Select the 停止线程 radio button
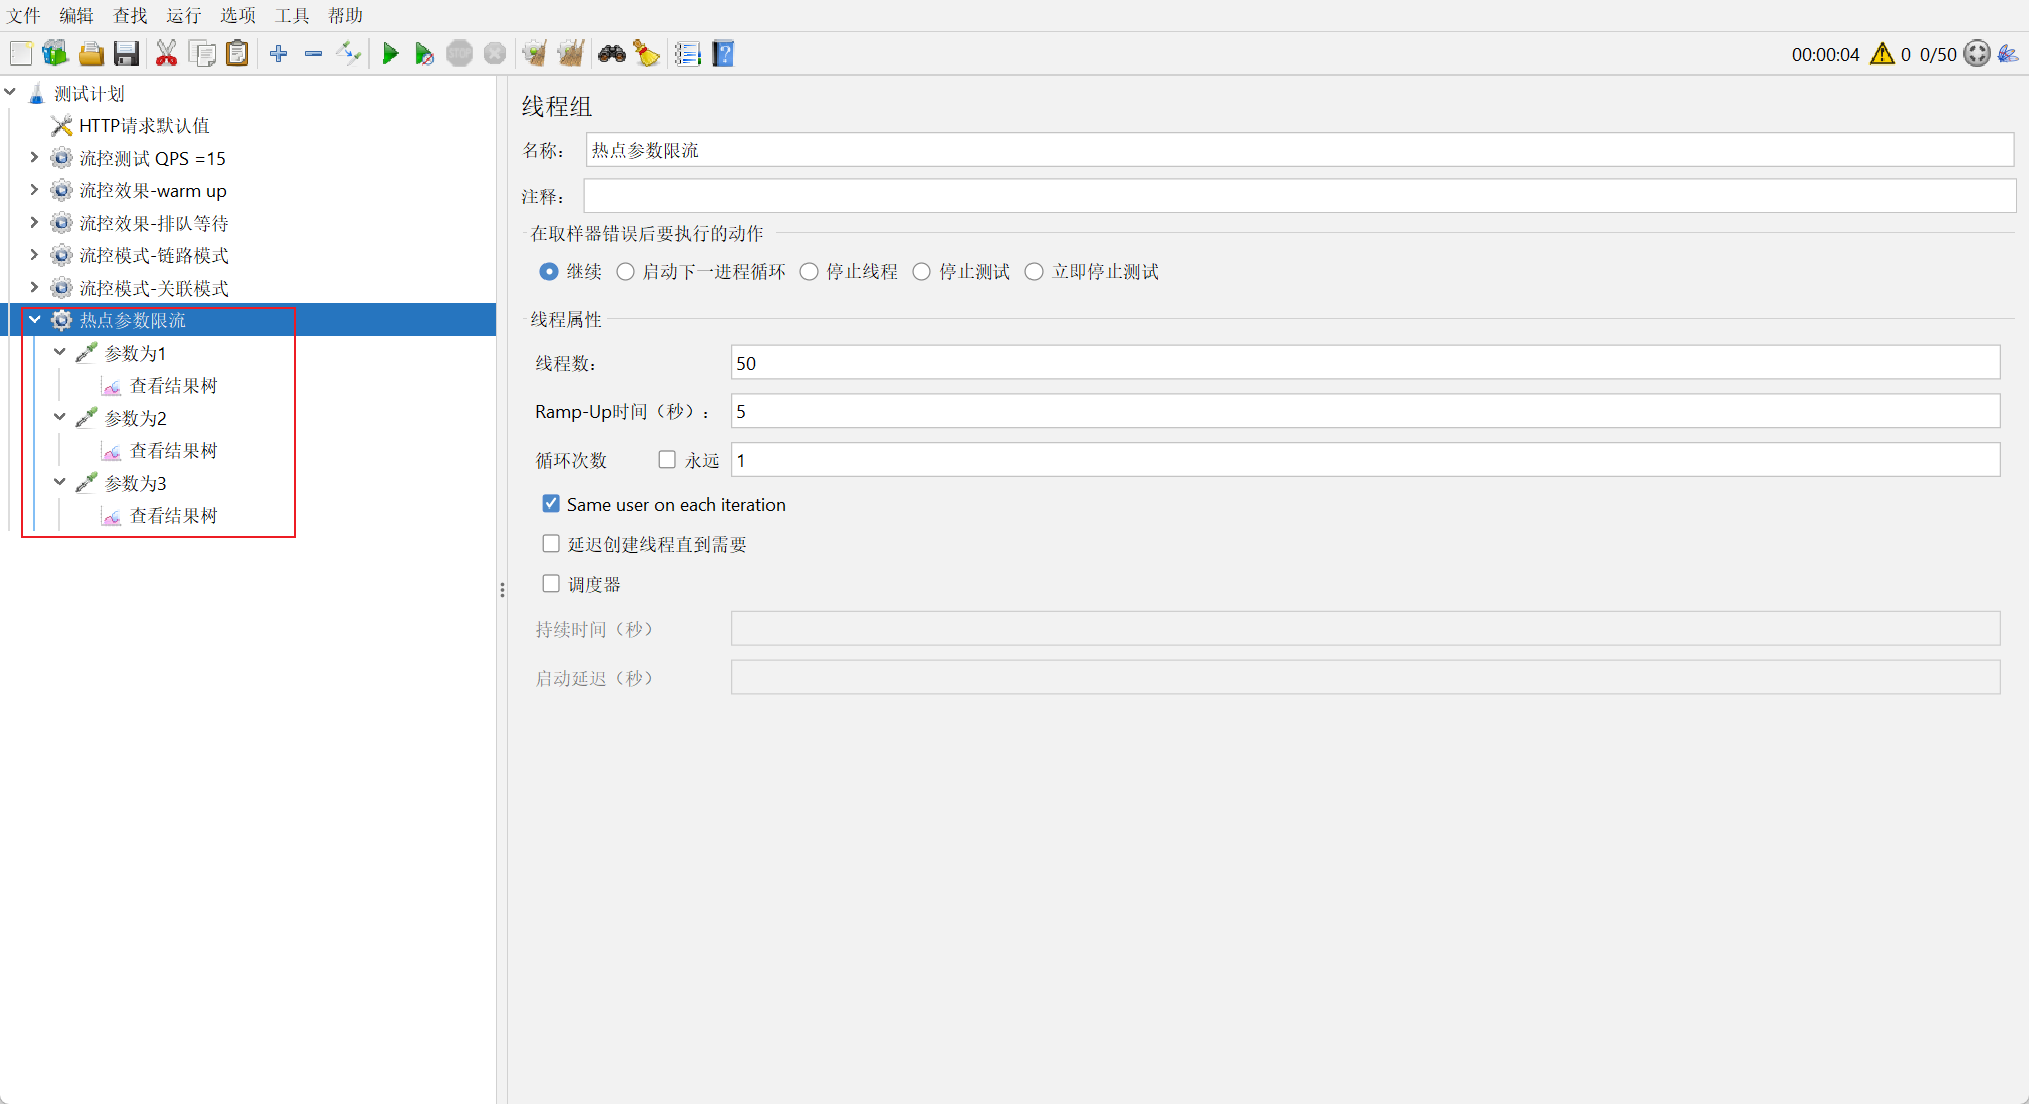2029x1104 pixels. [809, 272]
